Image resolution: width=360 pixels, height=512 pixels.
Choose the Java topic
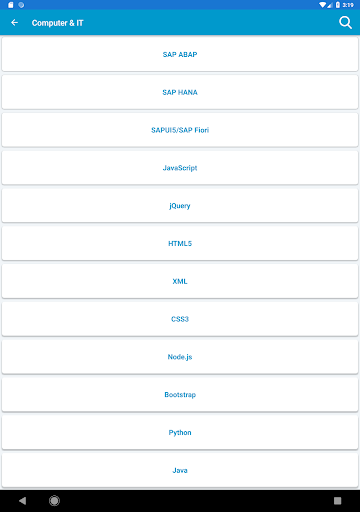(x=180, y=470)
